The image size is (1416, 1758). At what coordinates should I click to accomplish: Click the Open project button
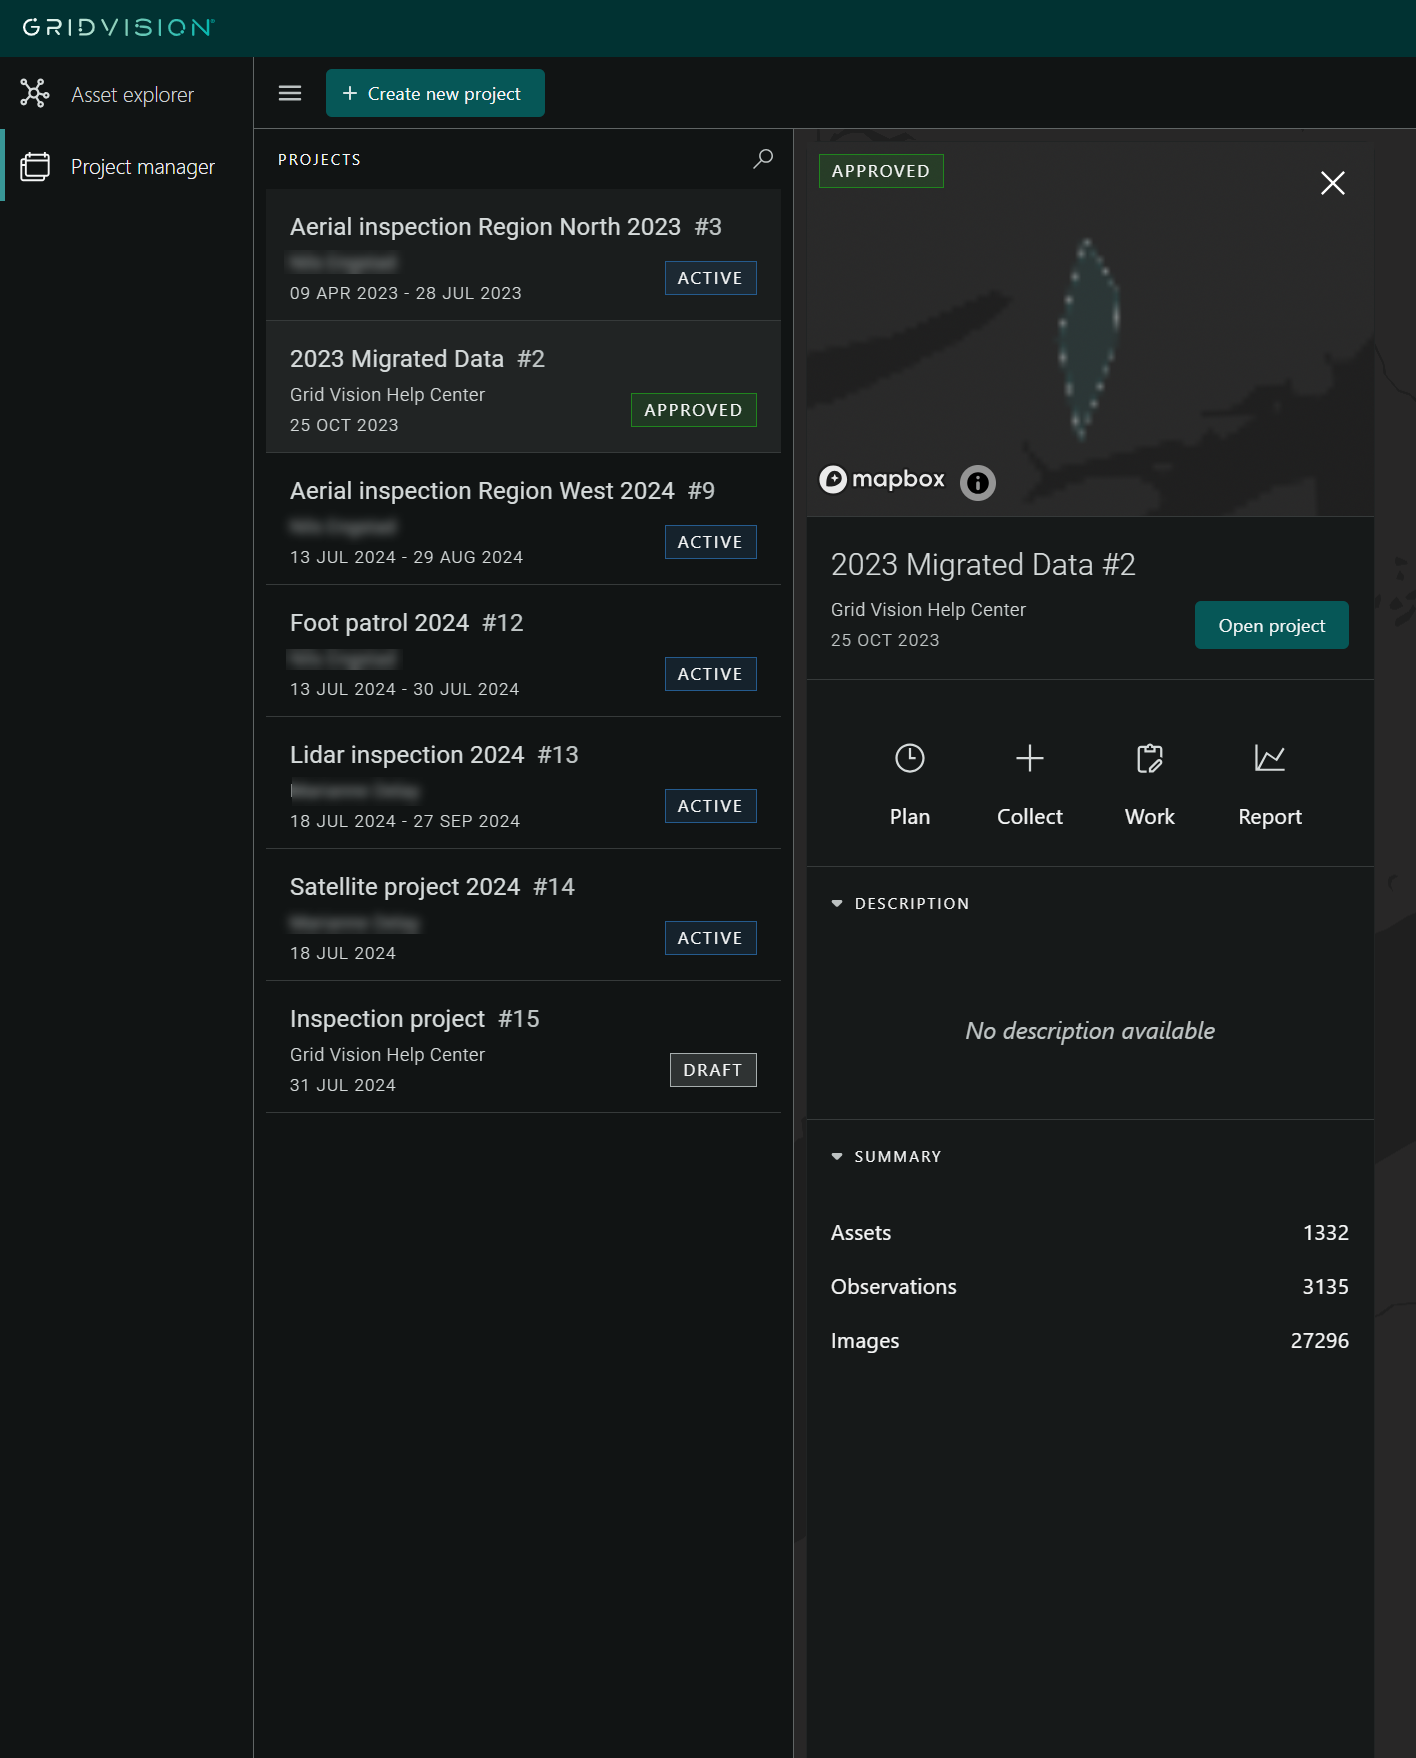1271,626
